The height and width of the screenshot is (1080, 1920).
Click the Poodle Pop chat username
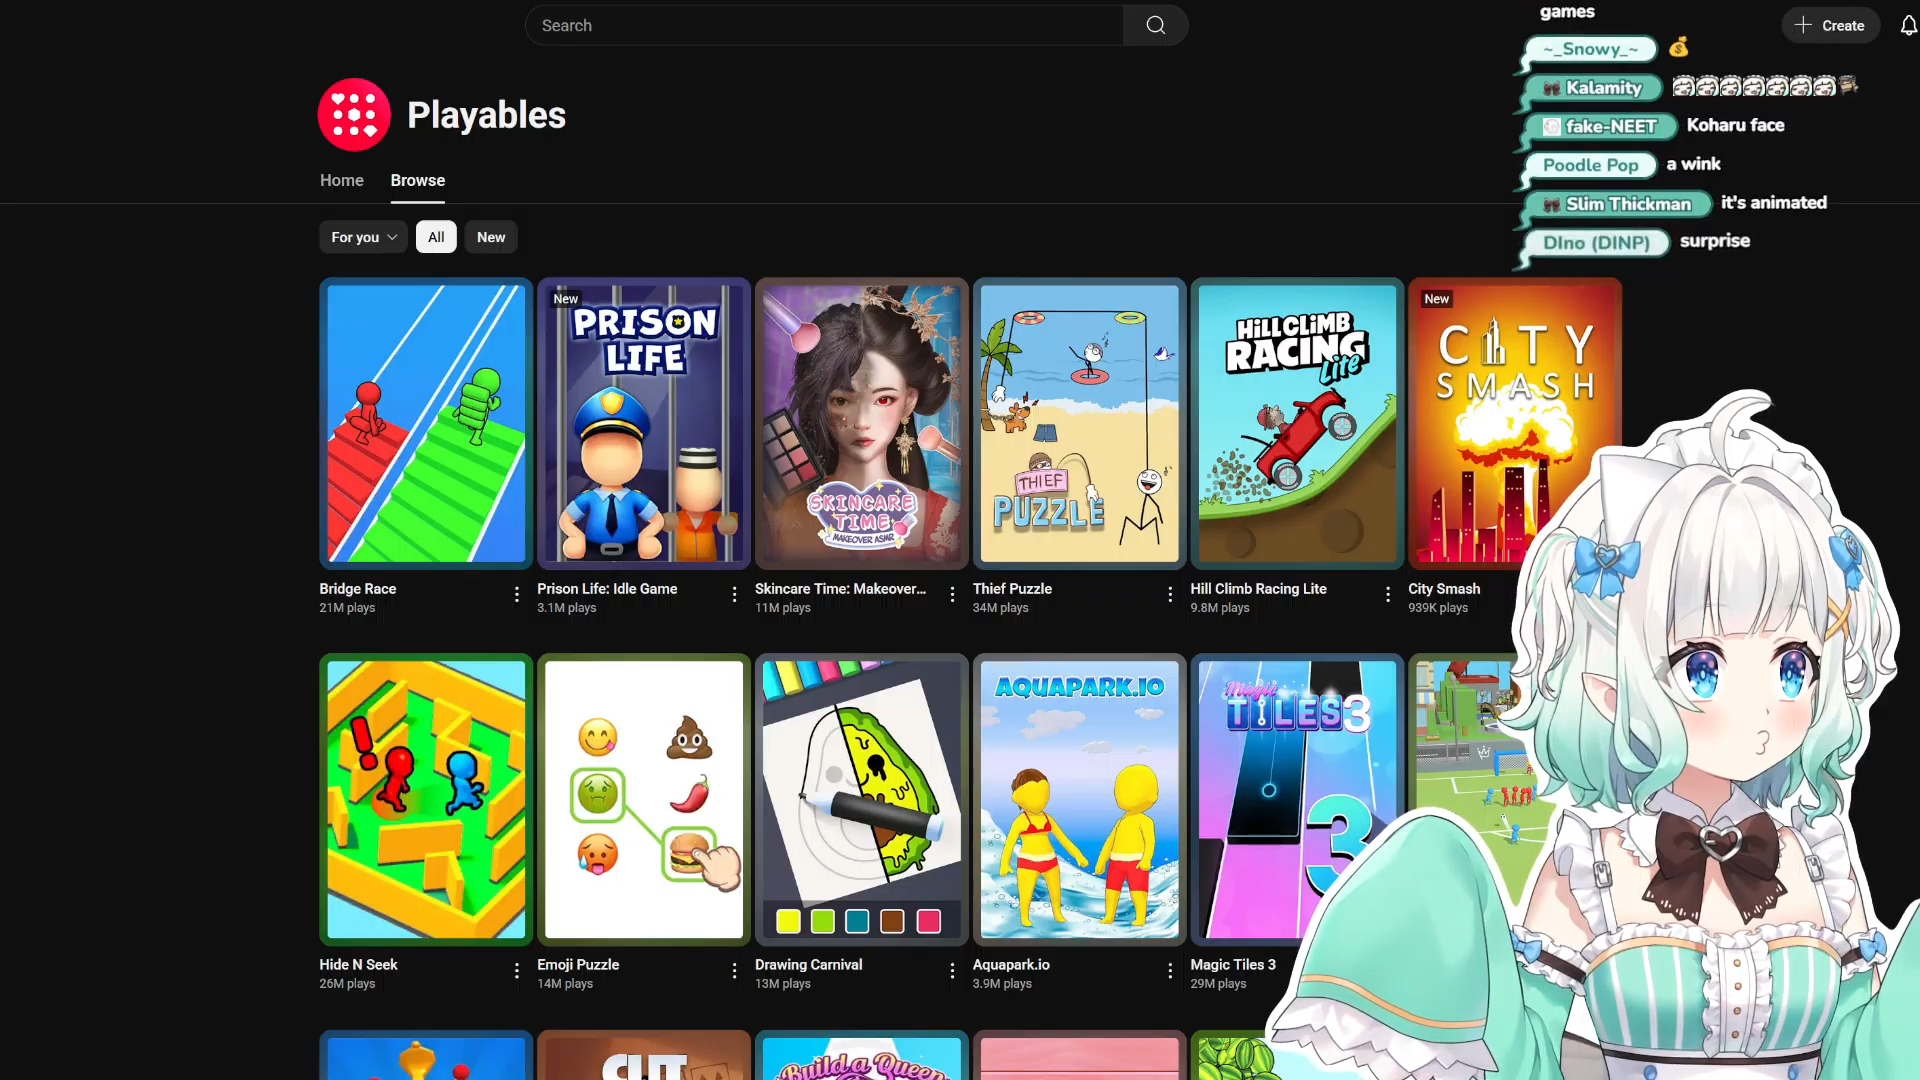(1590, 166)
